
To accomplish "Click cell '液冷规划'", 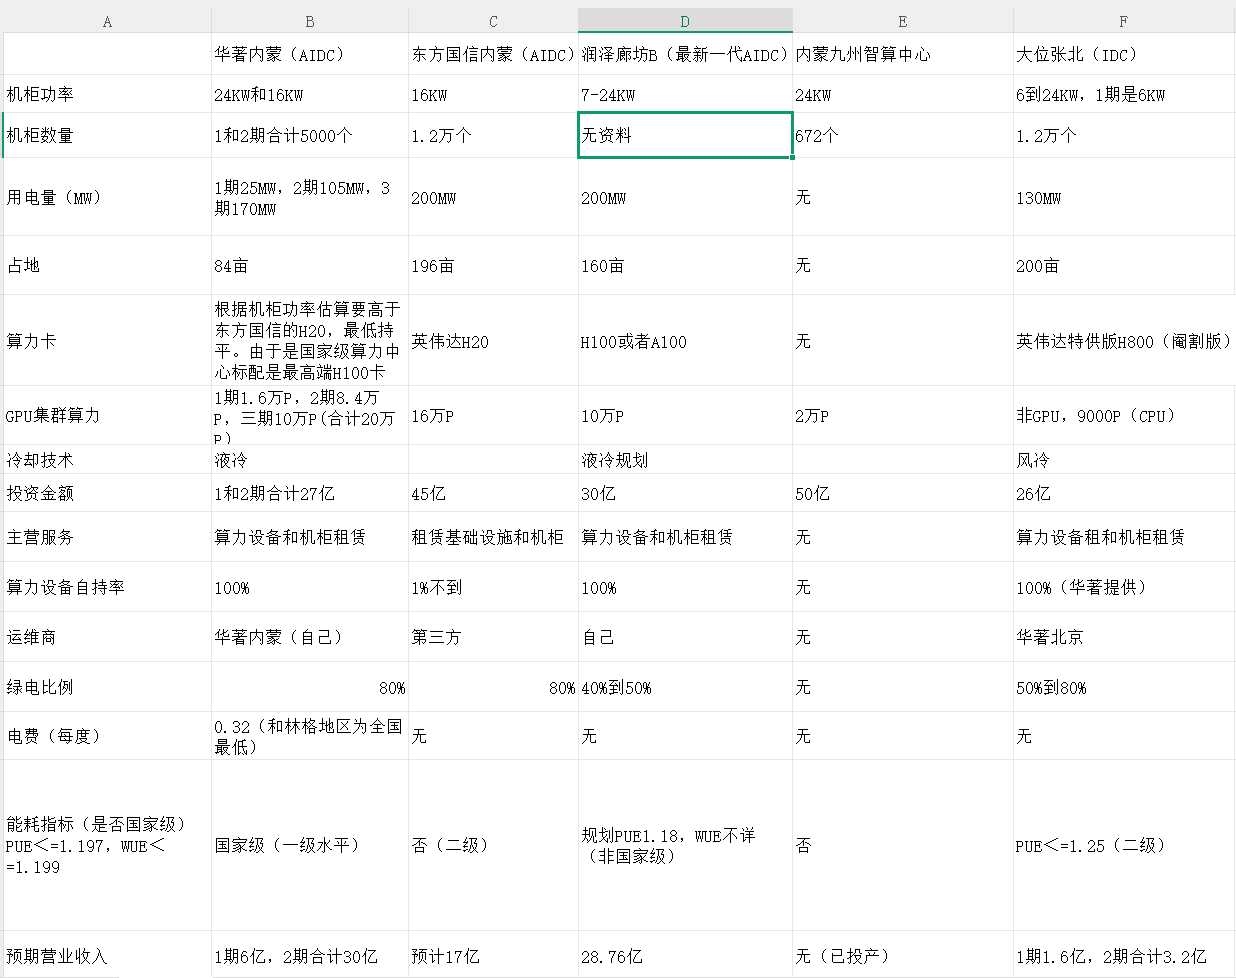I will tap(685, 459).
